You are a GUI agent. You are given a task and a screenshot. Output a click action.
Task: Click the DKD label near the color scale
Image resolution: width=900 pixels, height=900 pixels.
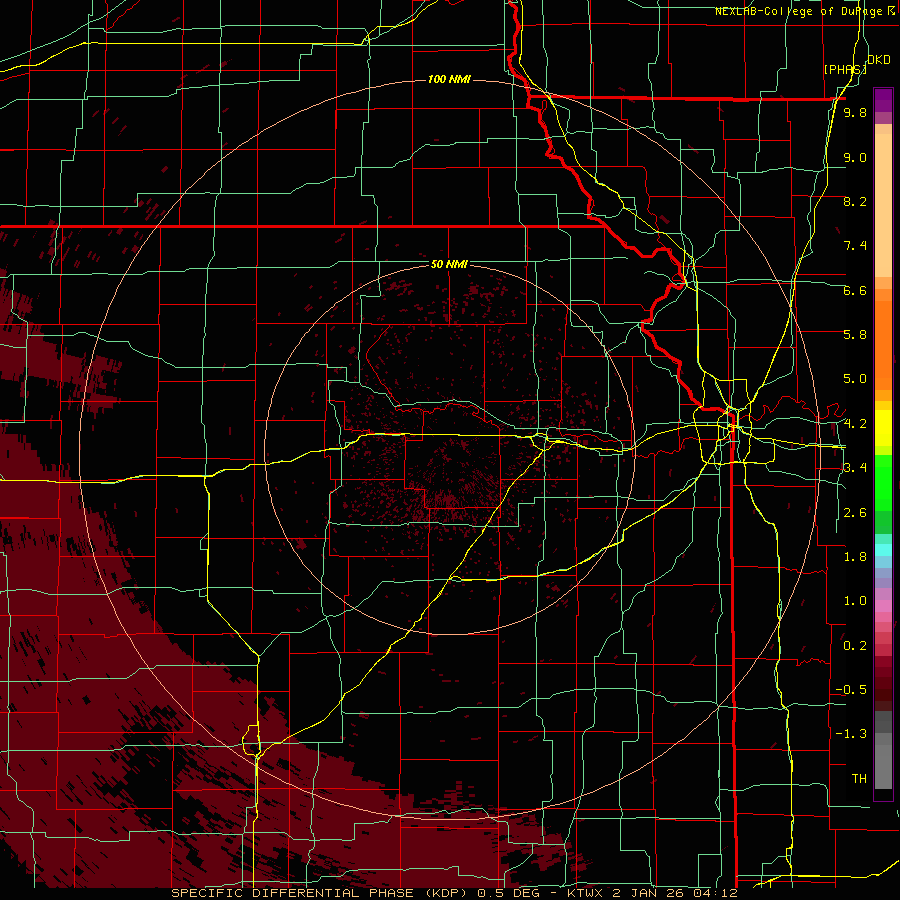(879, 60)
